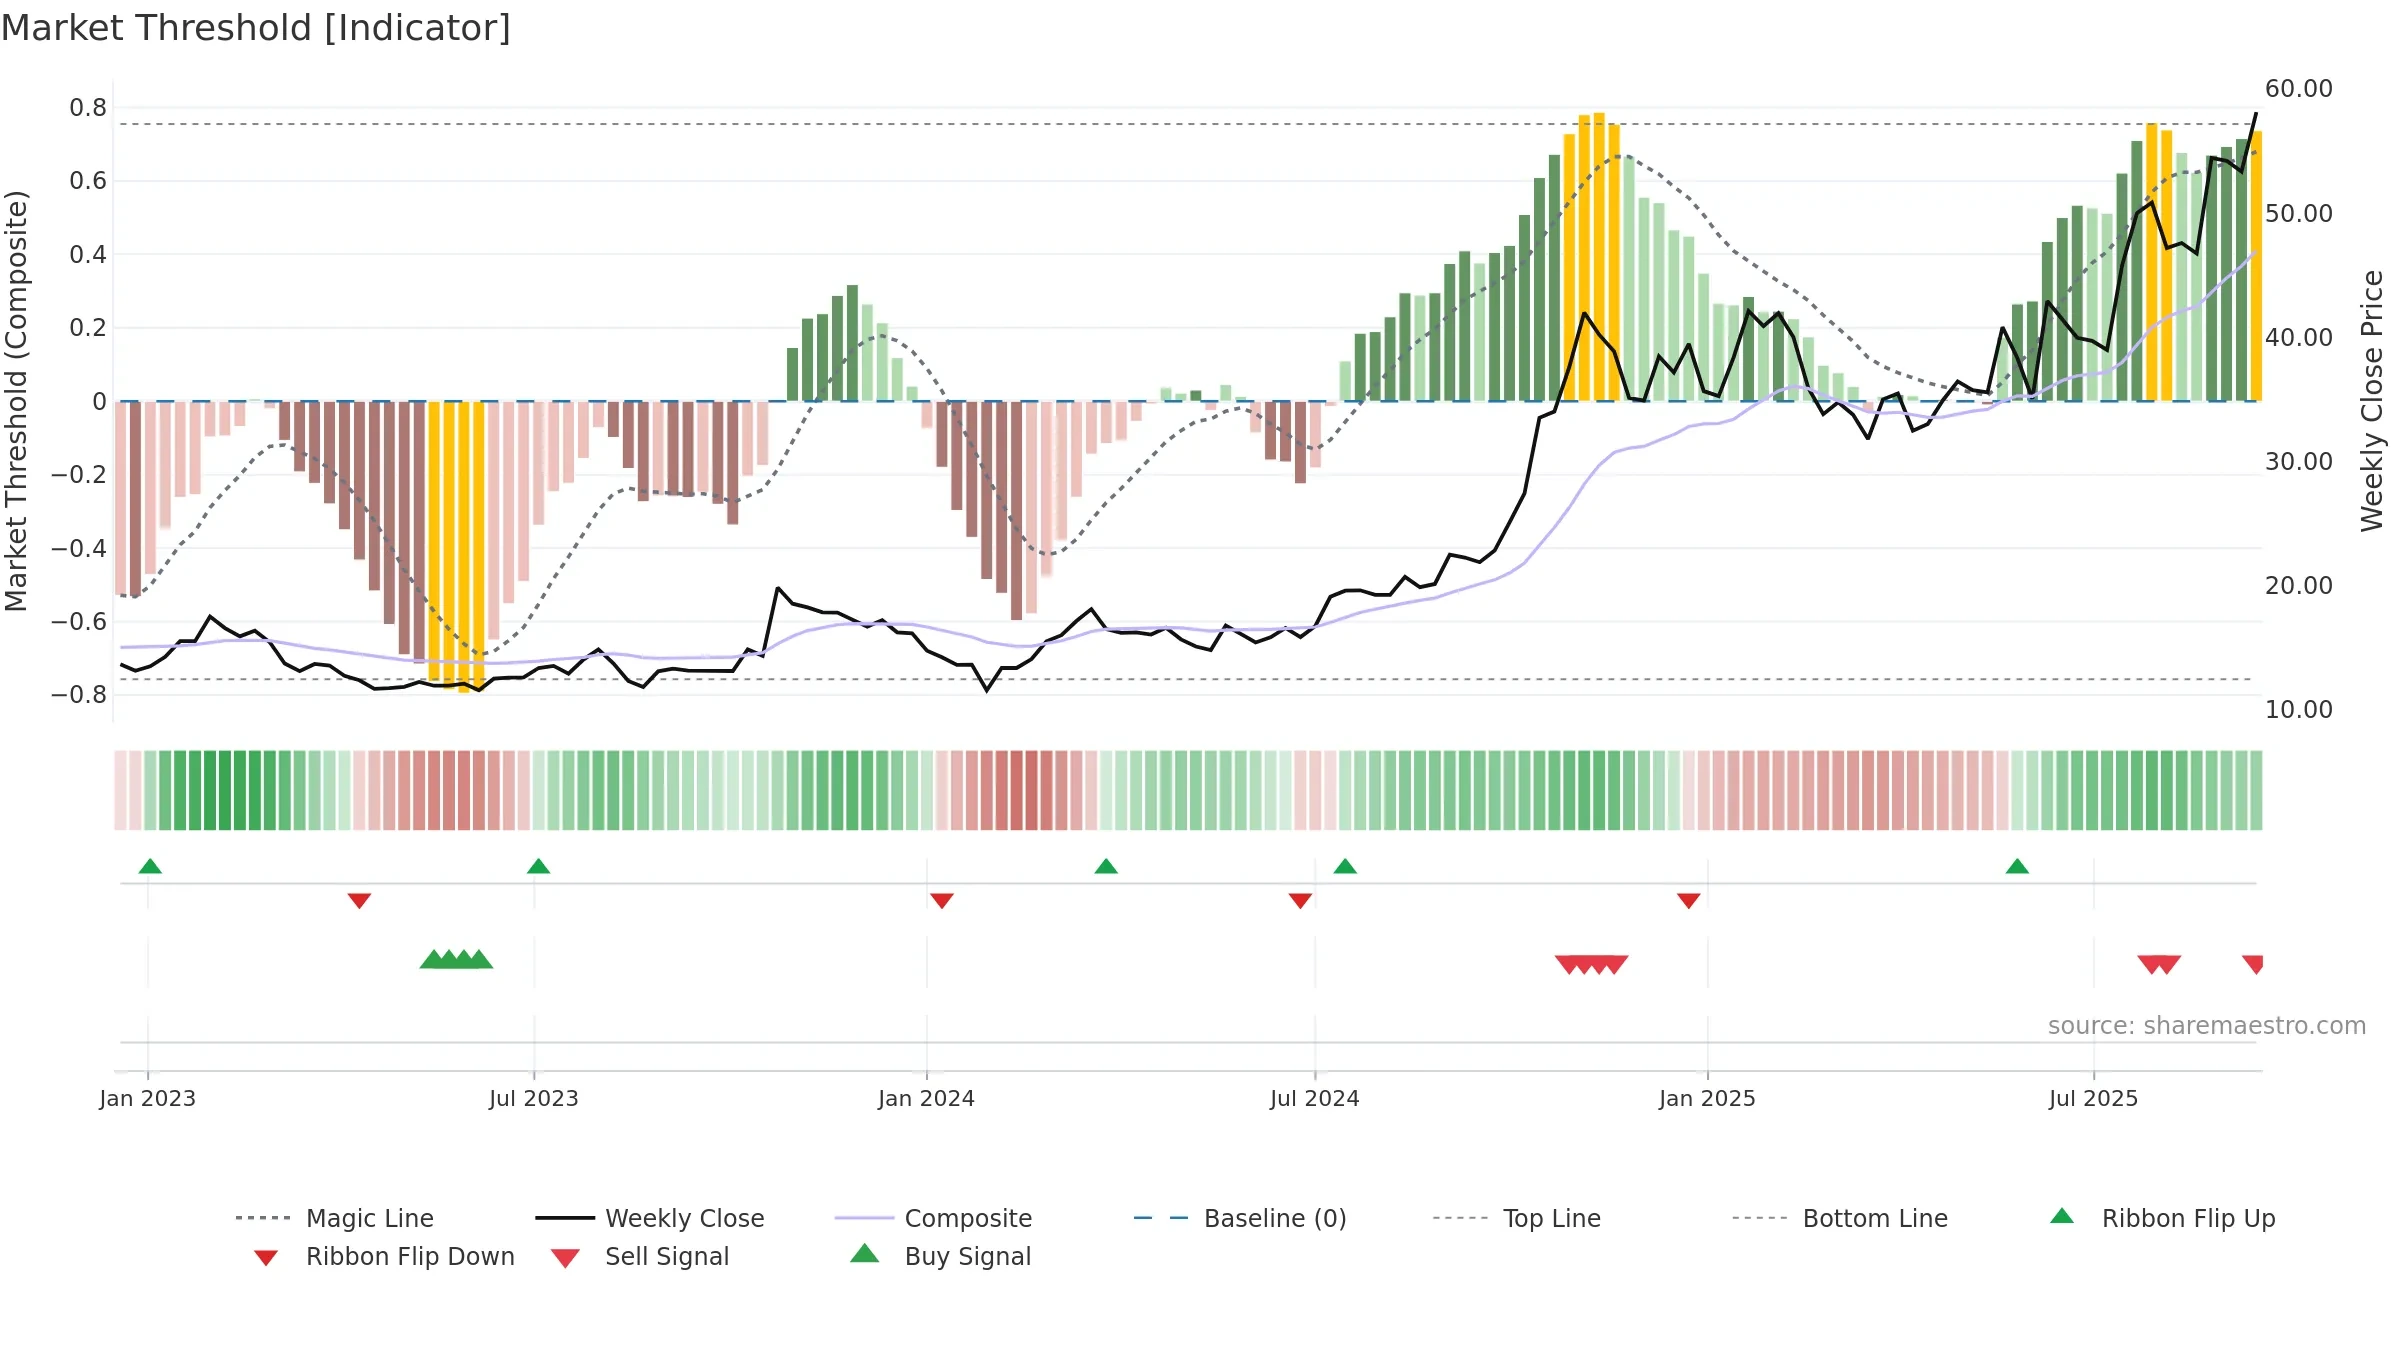This screenshot has width=2400, height=1350.
Task: Select the green flip-up marker just after Jul 2024
Action: pos(1345,866)
